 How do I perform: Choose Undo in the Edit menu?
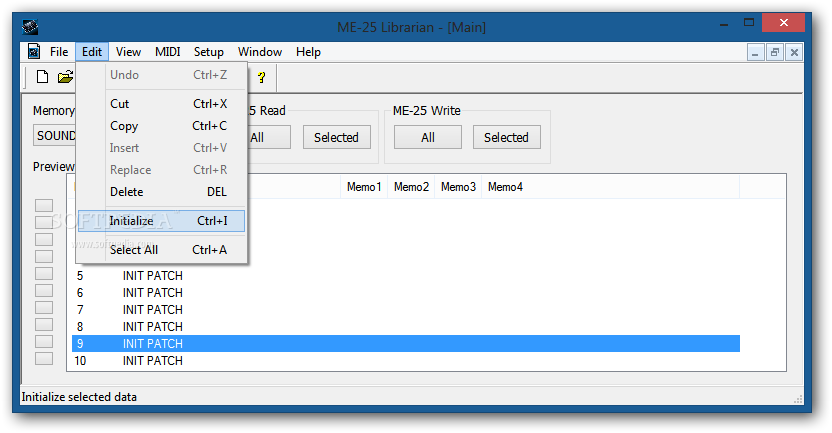click(161, 75)
